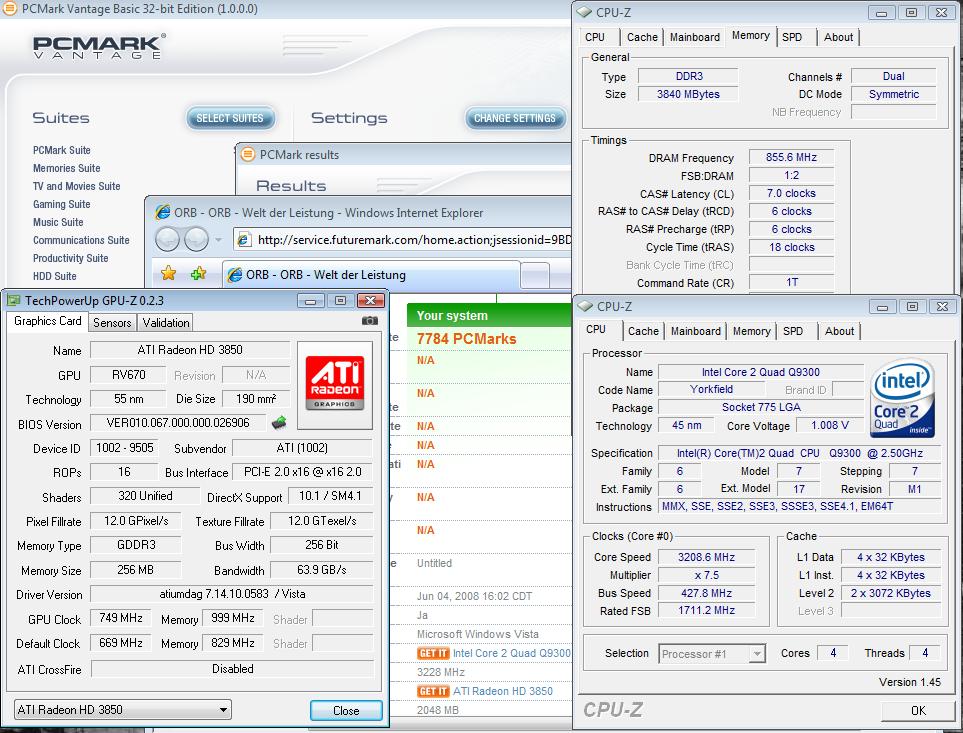Click the PCMark Vantage title bar icon

click(x=10, y=9)
